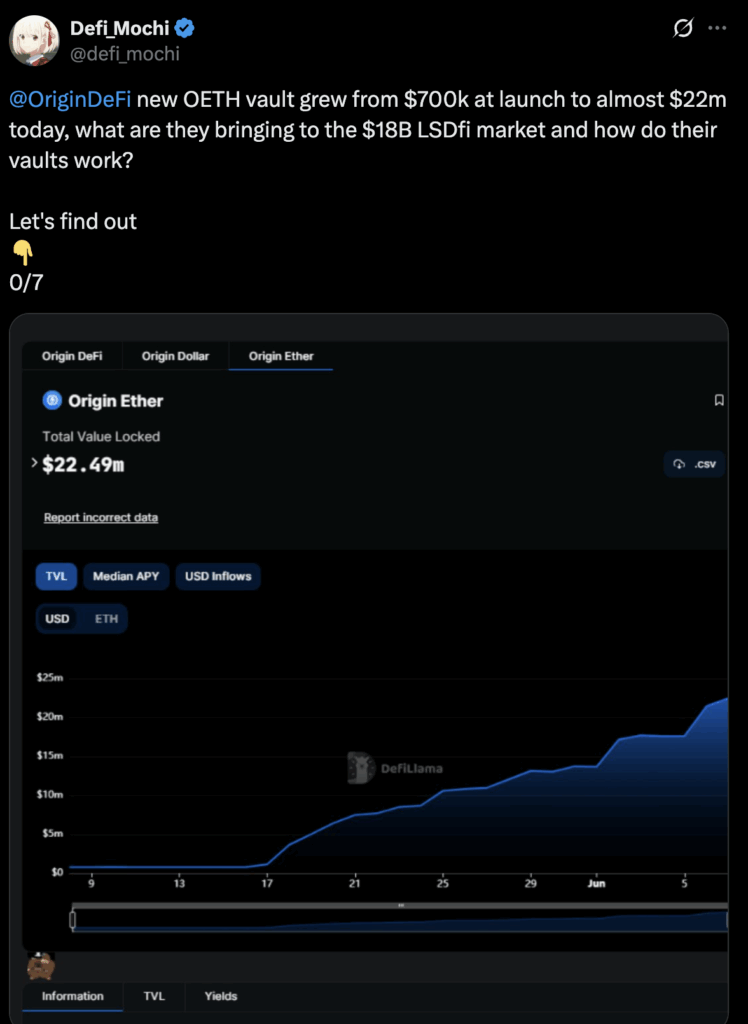Toggle the TVL chart metric
Viewport: 748px width, 1024px height.
coord(56,576)
